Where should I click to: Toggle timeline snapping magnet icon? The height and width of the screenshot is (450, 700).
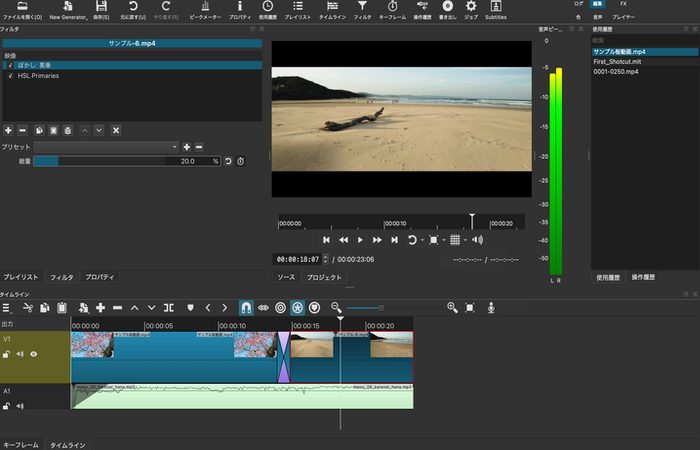pos(247,307)
